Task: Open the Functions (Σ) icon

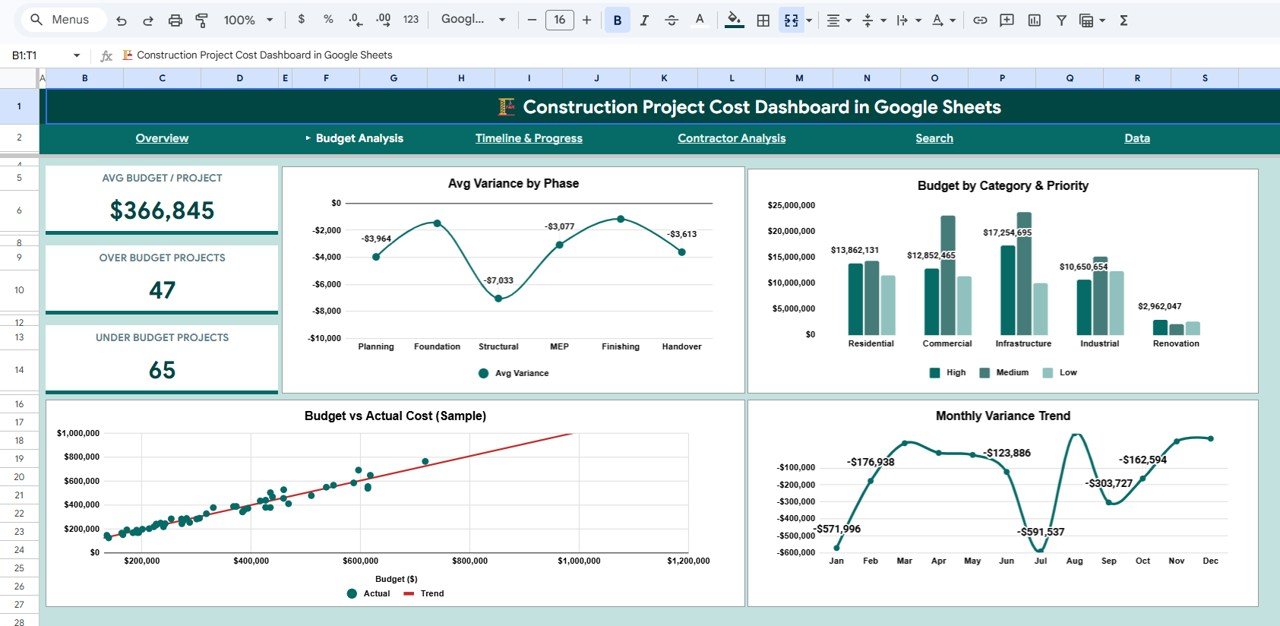Action: pyautogui.click(x=1124, y=19)
